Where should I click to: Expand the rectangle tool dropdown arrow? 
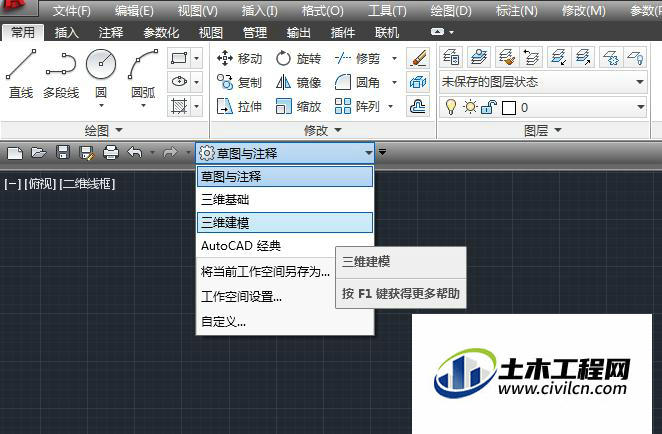[196, 58]
